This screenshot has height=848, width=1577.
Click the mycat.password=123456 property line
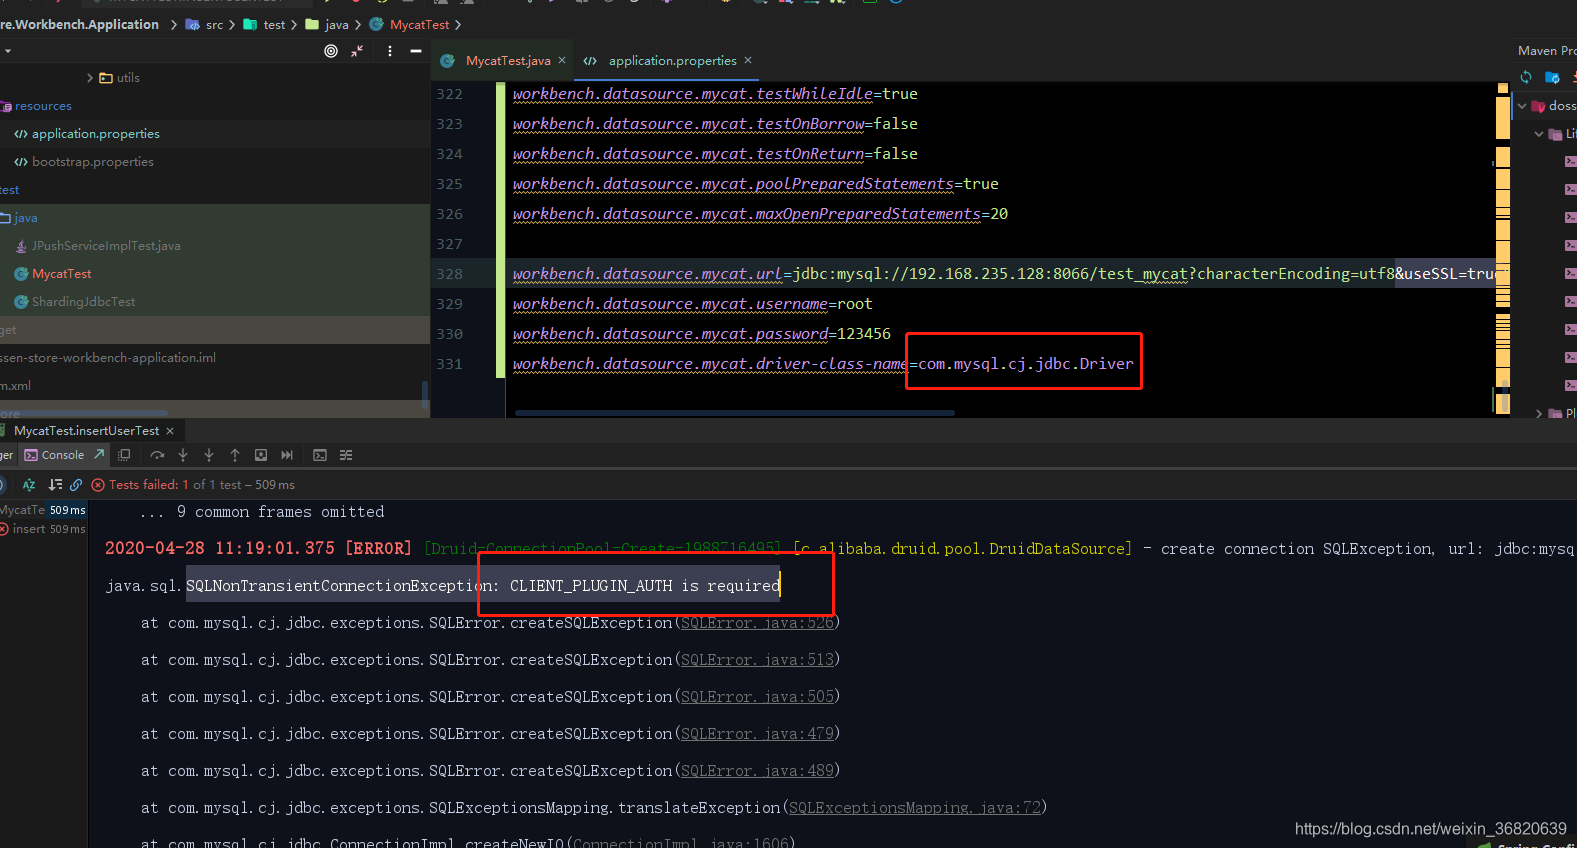[701, 334]
